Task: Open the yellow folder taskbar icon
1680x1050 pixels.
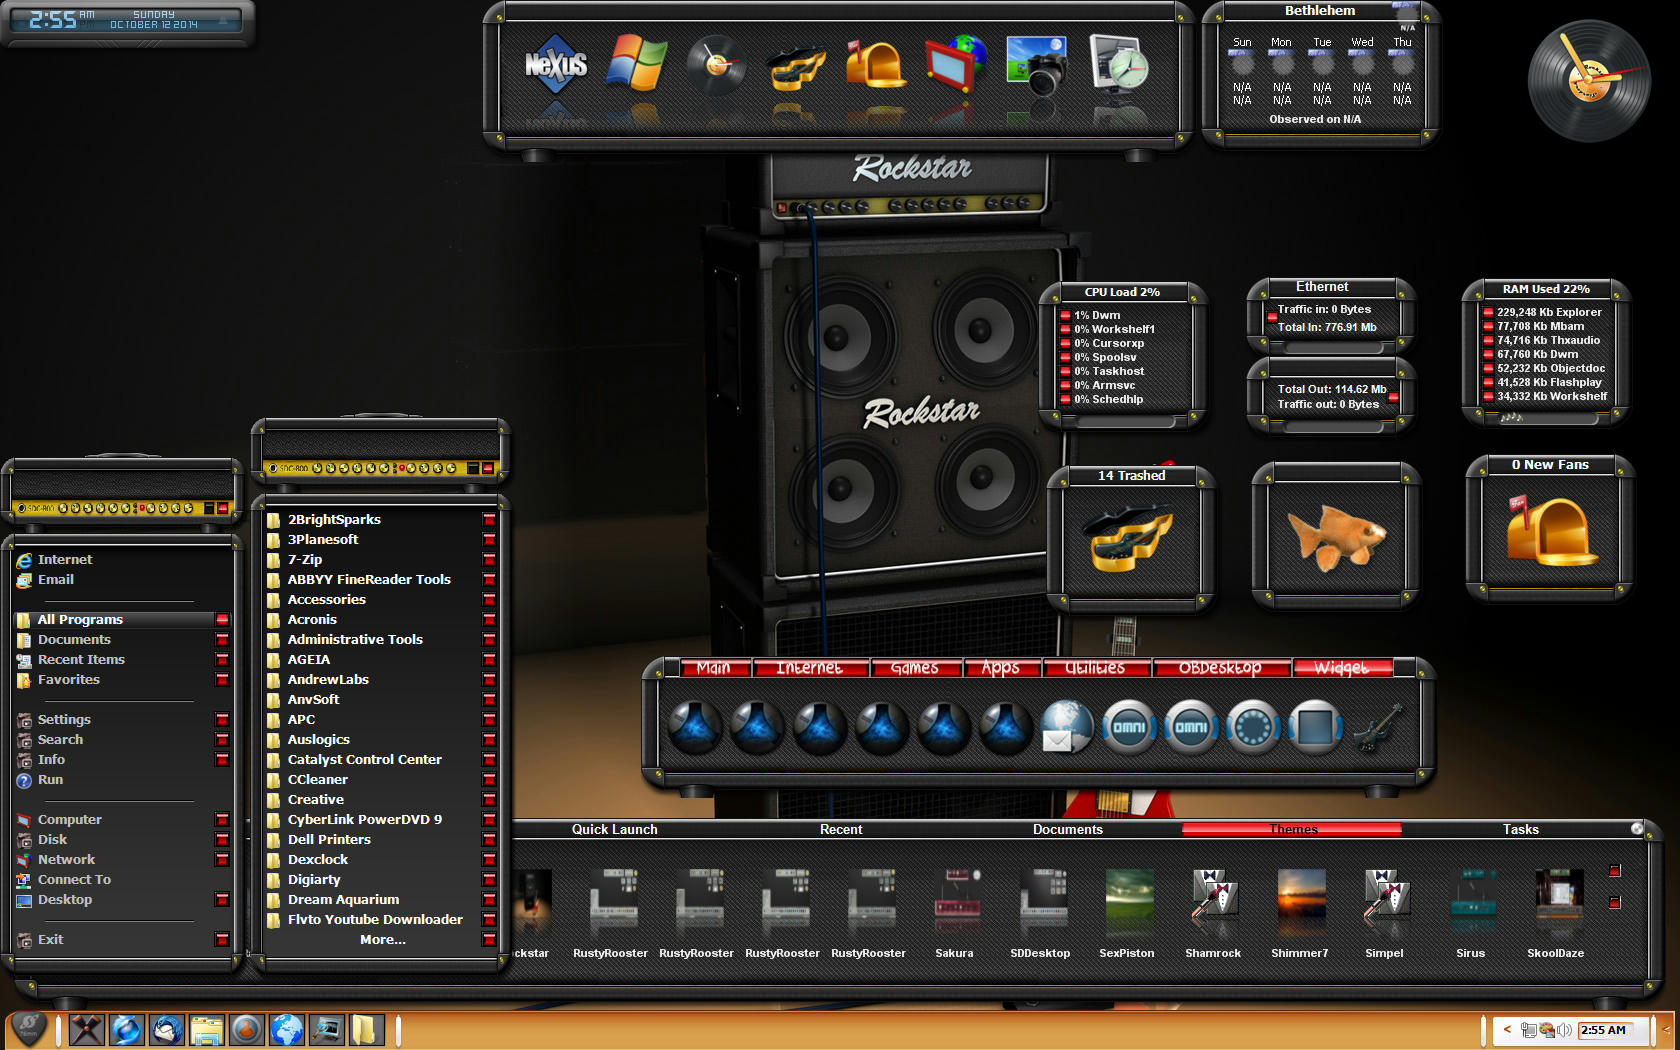Action: [x=365, y=1029]
